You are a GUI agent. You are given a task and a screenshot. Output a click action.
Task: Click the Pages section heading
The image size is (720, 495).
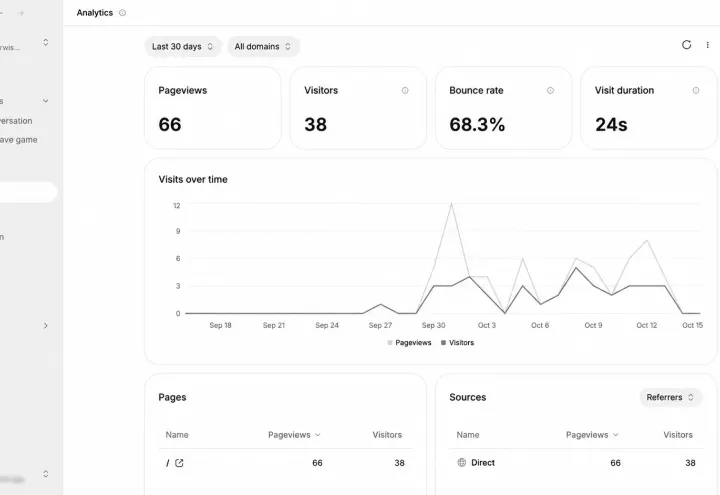[x=172, y=397]
